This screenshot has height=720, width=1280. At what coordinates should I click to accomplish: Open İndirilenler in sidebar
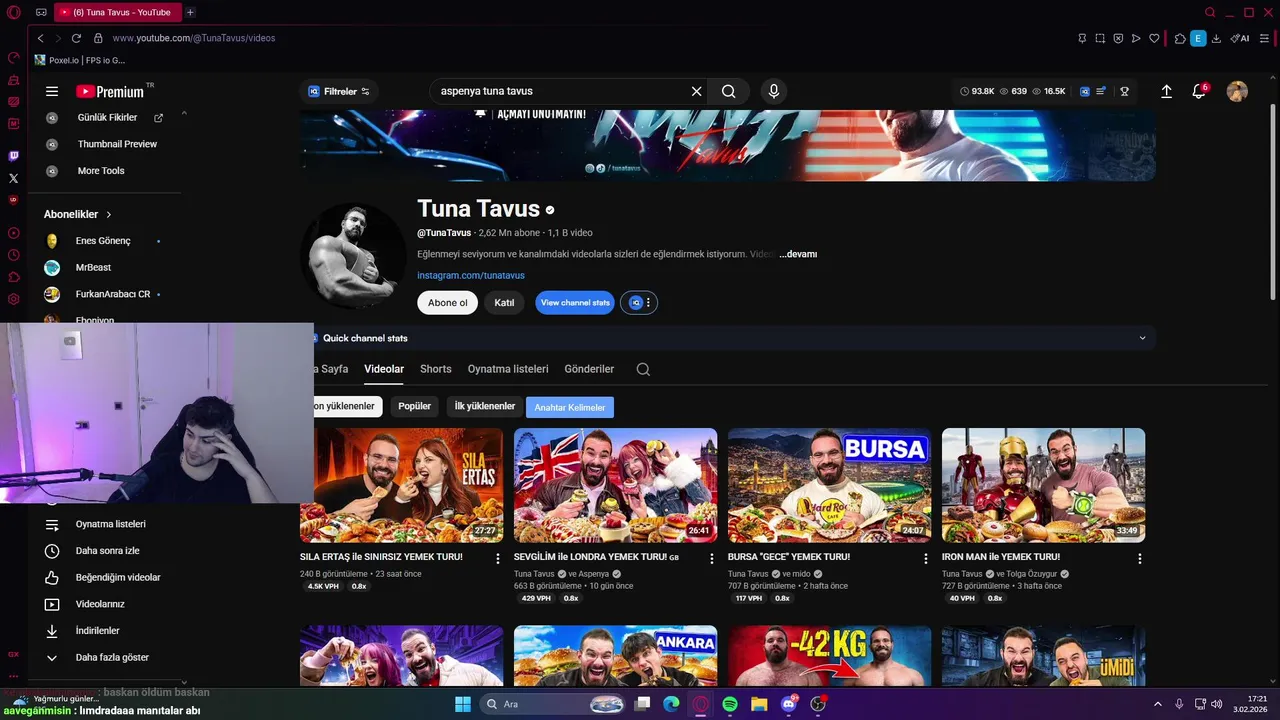click(x=98, y=631)
